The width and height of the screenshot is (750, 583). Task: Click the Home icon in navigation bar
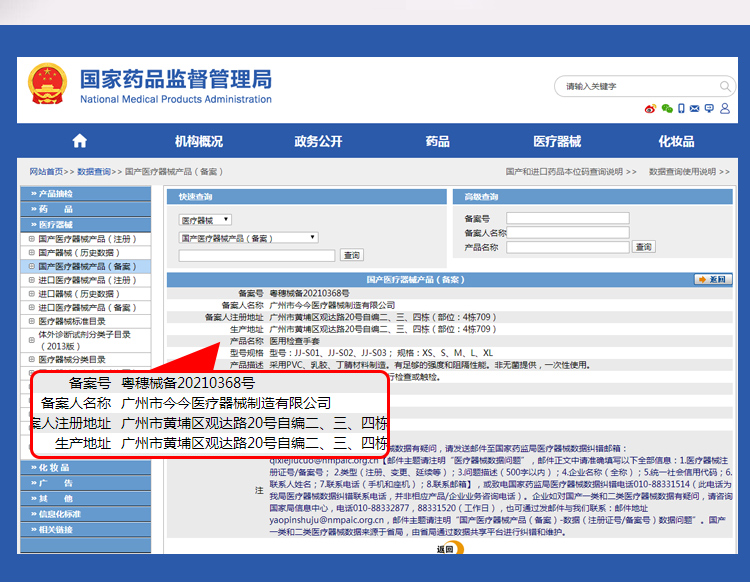80,141
